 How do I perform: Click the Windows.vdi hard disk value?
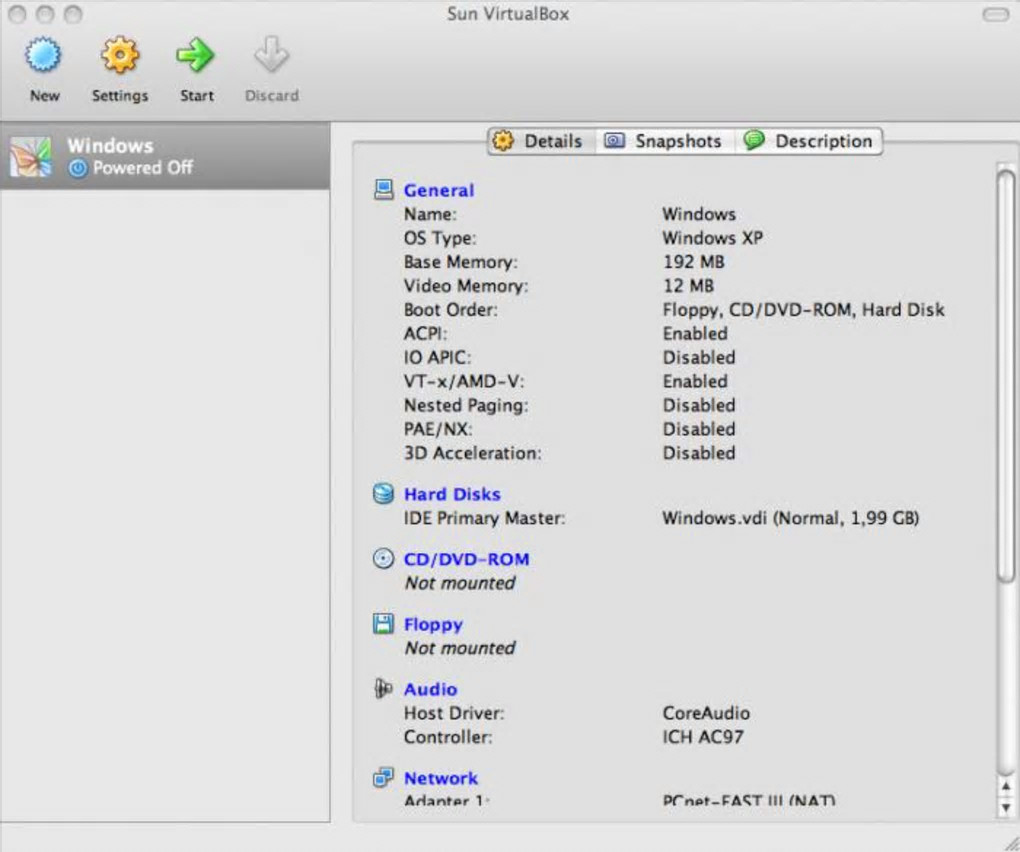pyautogui.click(x=790, y=518)
